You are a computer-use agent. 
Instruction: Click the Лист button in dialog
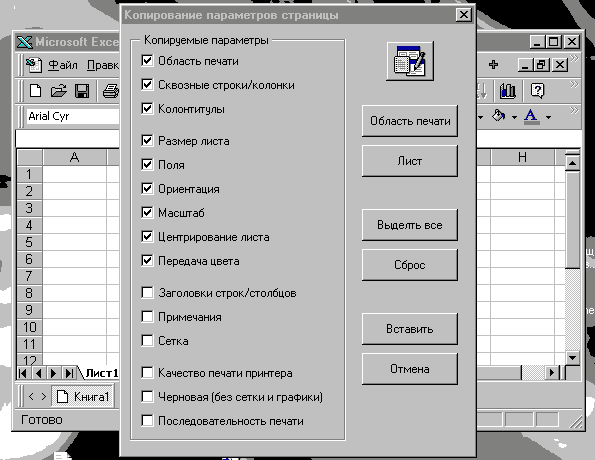pos(410,161)
